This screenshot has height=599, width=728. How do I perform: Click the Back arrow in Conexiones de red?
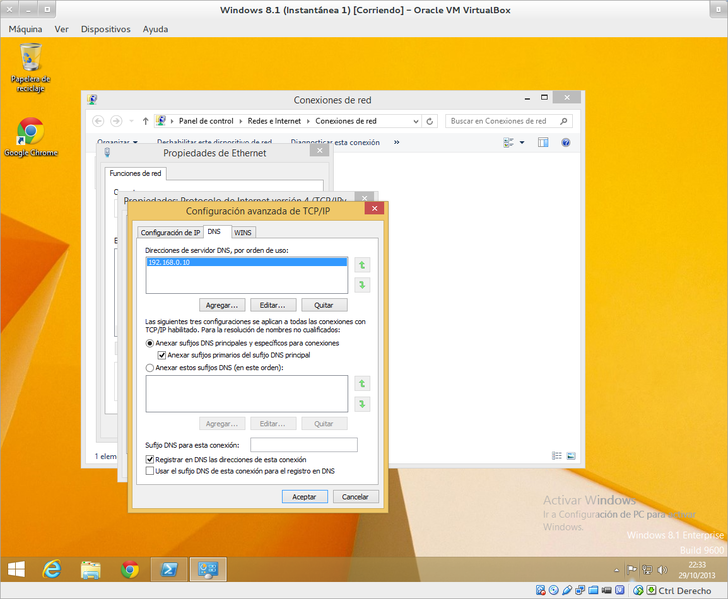click(x=98, y=121)
